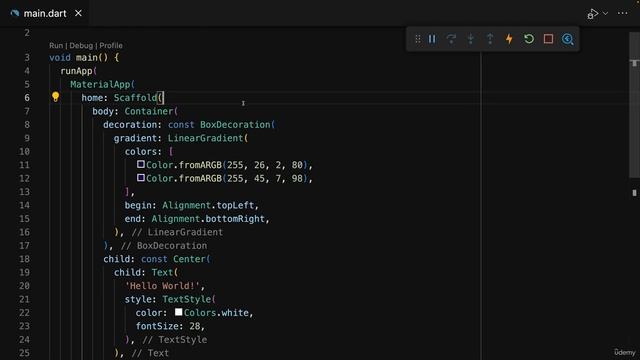
Task: Pause the debug session
Action: pos(432,39)
